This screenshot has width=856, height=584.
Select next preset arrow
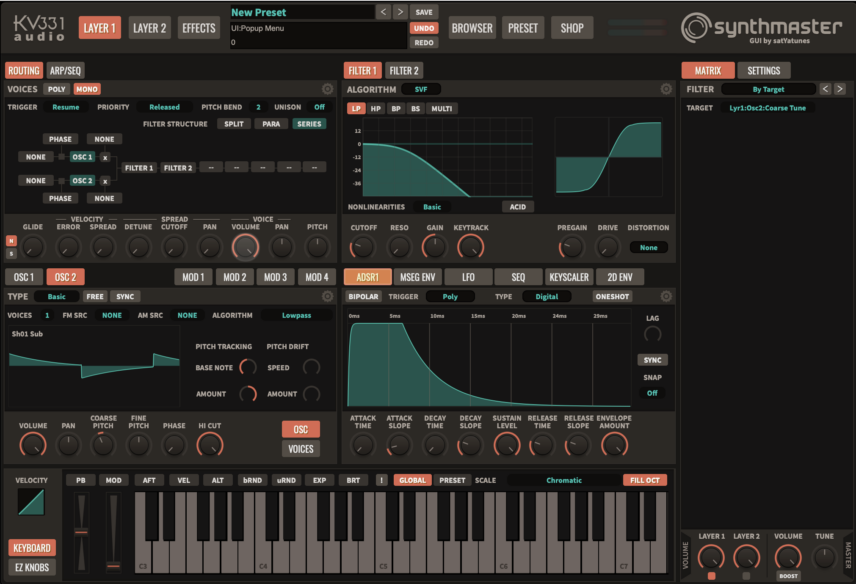[400, 11]
